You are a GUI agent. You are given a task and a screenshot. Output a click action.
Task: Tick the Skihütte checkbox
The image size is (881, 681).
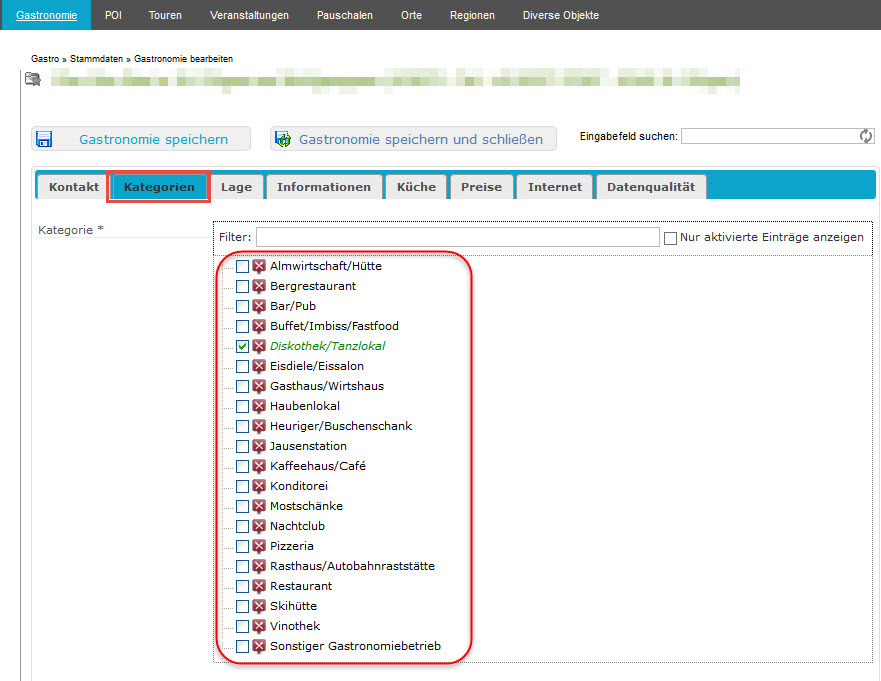coord(242,606)
